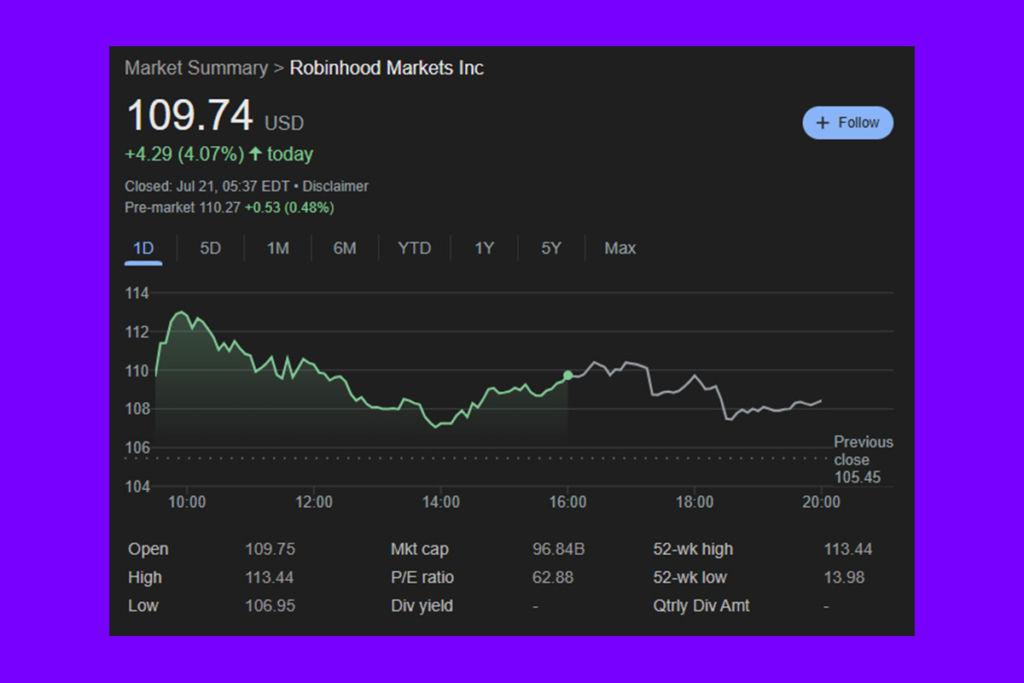Open the 5Y chart range tab
Screen dimensions: 1024x683
click(551, 248)
